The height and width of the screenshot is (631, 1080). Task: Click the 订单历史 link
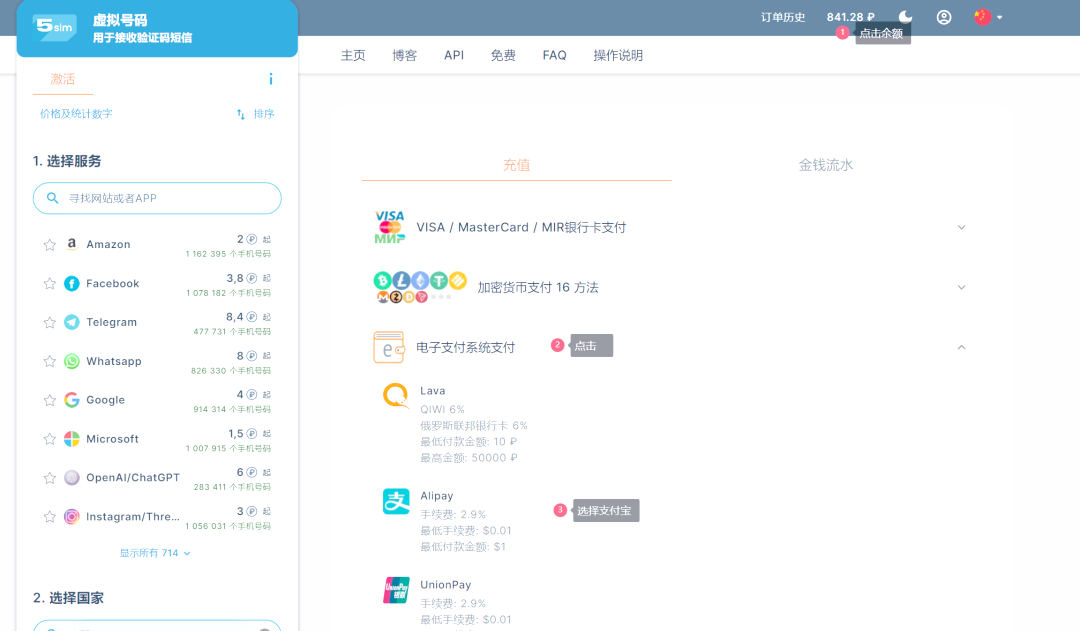(783, 17)
